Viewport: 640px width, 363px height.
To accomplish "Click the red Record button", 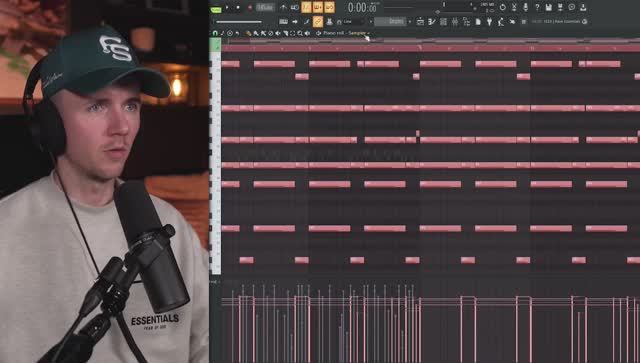I will point(250,7).
